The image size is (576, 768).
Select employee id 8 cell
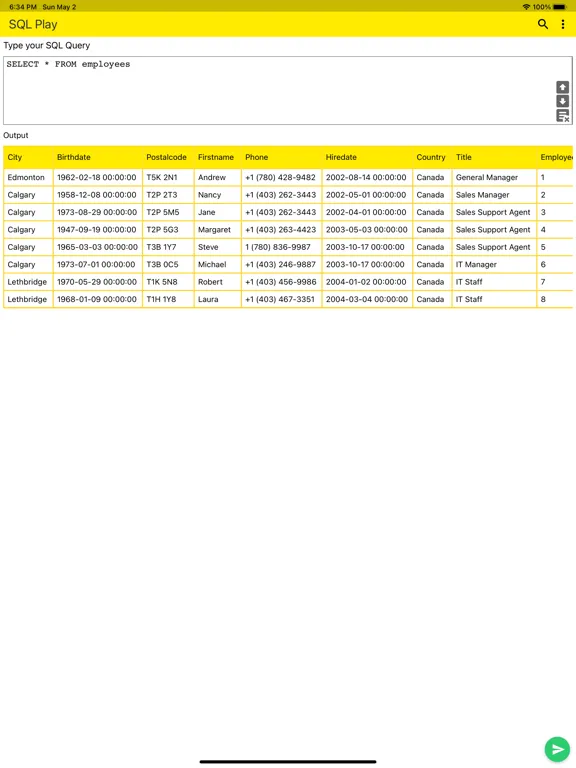[x=554, y=299]
